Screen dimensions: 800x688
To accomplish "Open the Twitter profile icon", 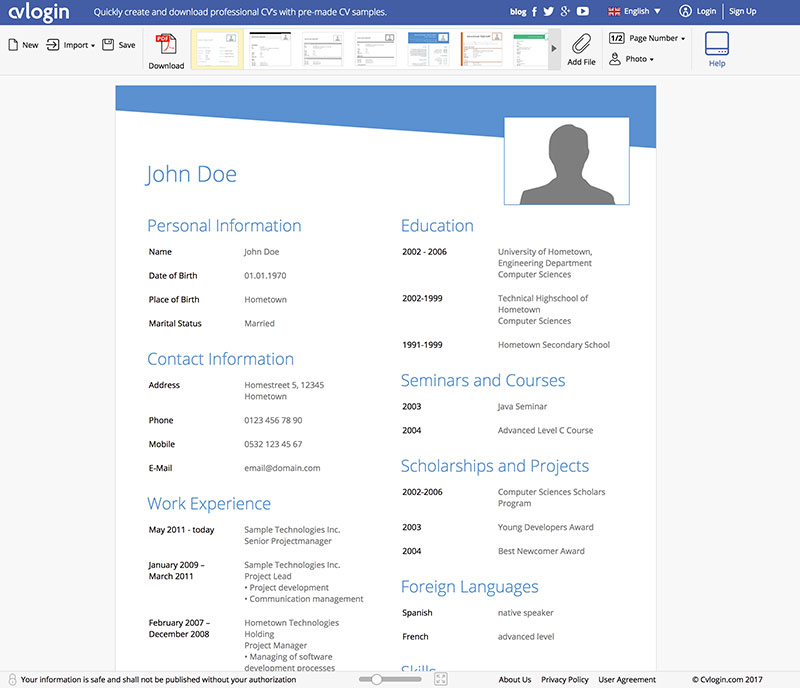I will point(549,12).
